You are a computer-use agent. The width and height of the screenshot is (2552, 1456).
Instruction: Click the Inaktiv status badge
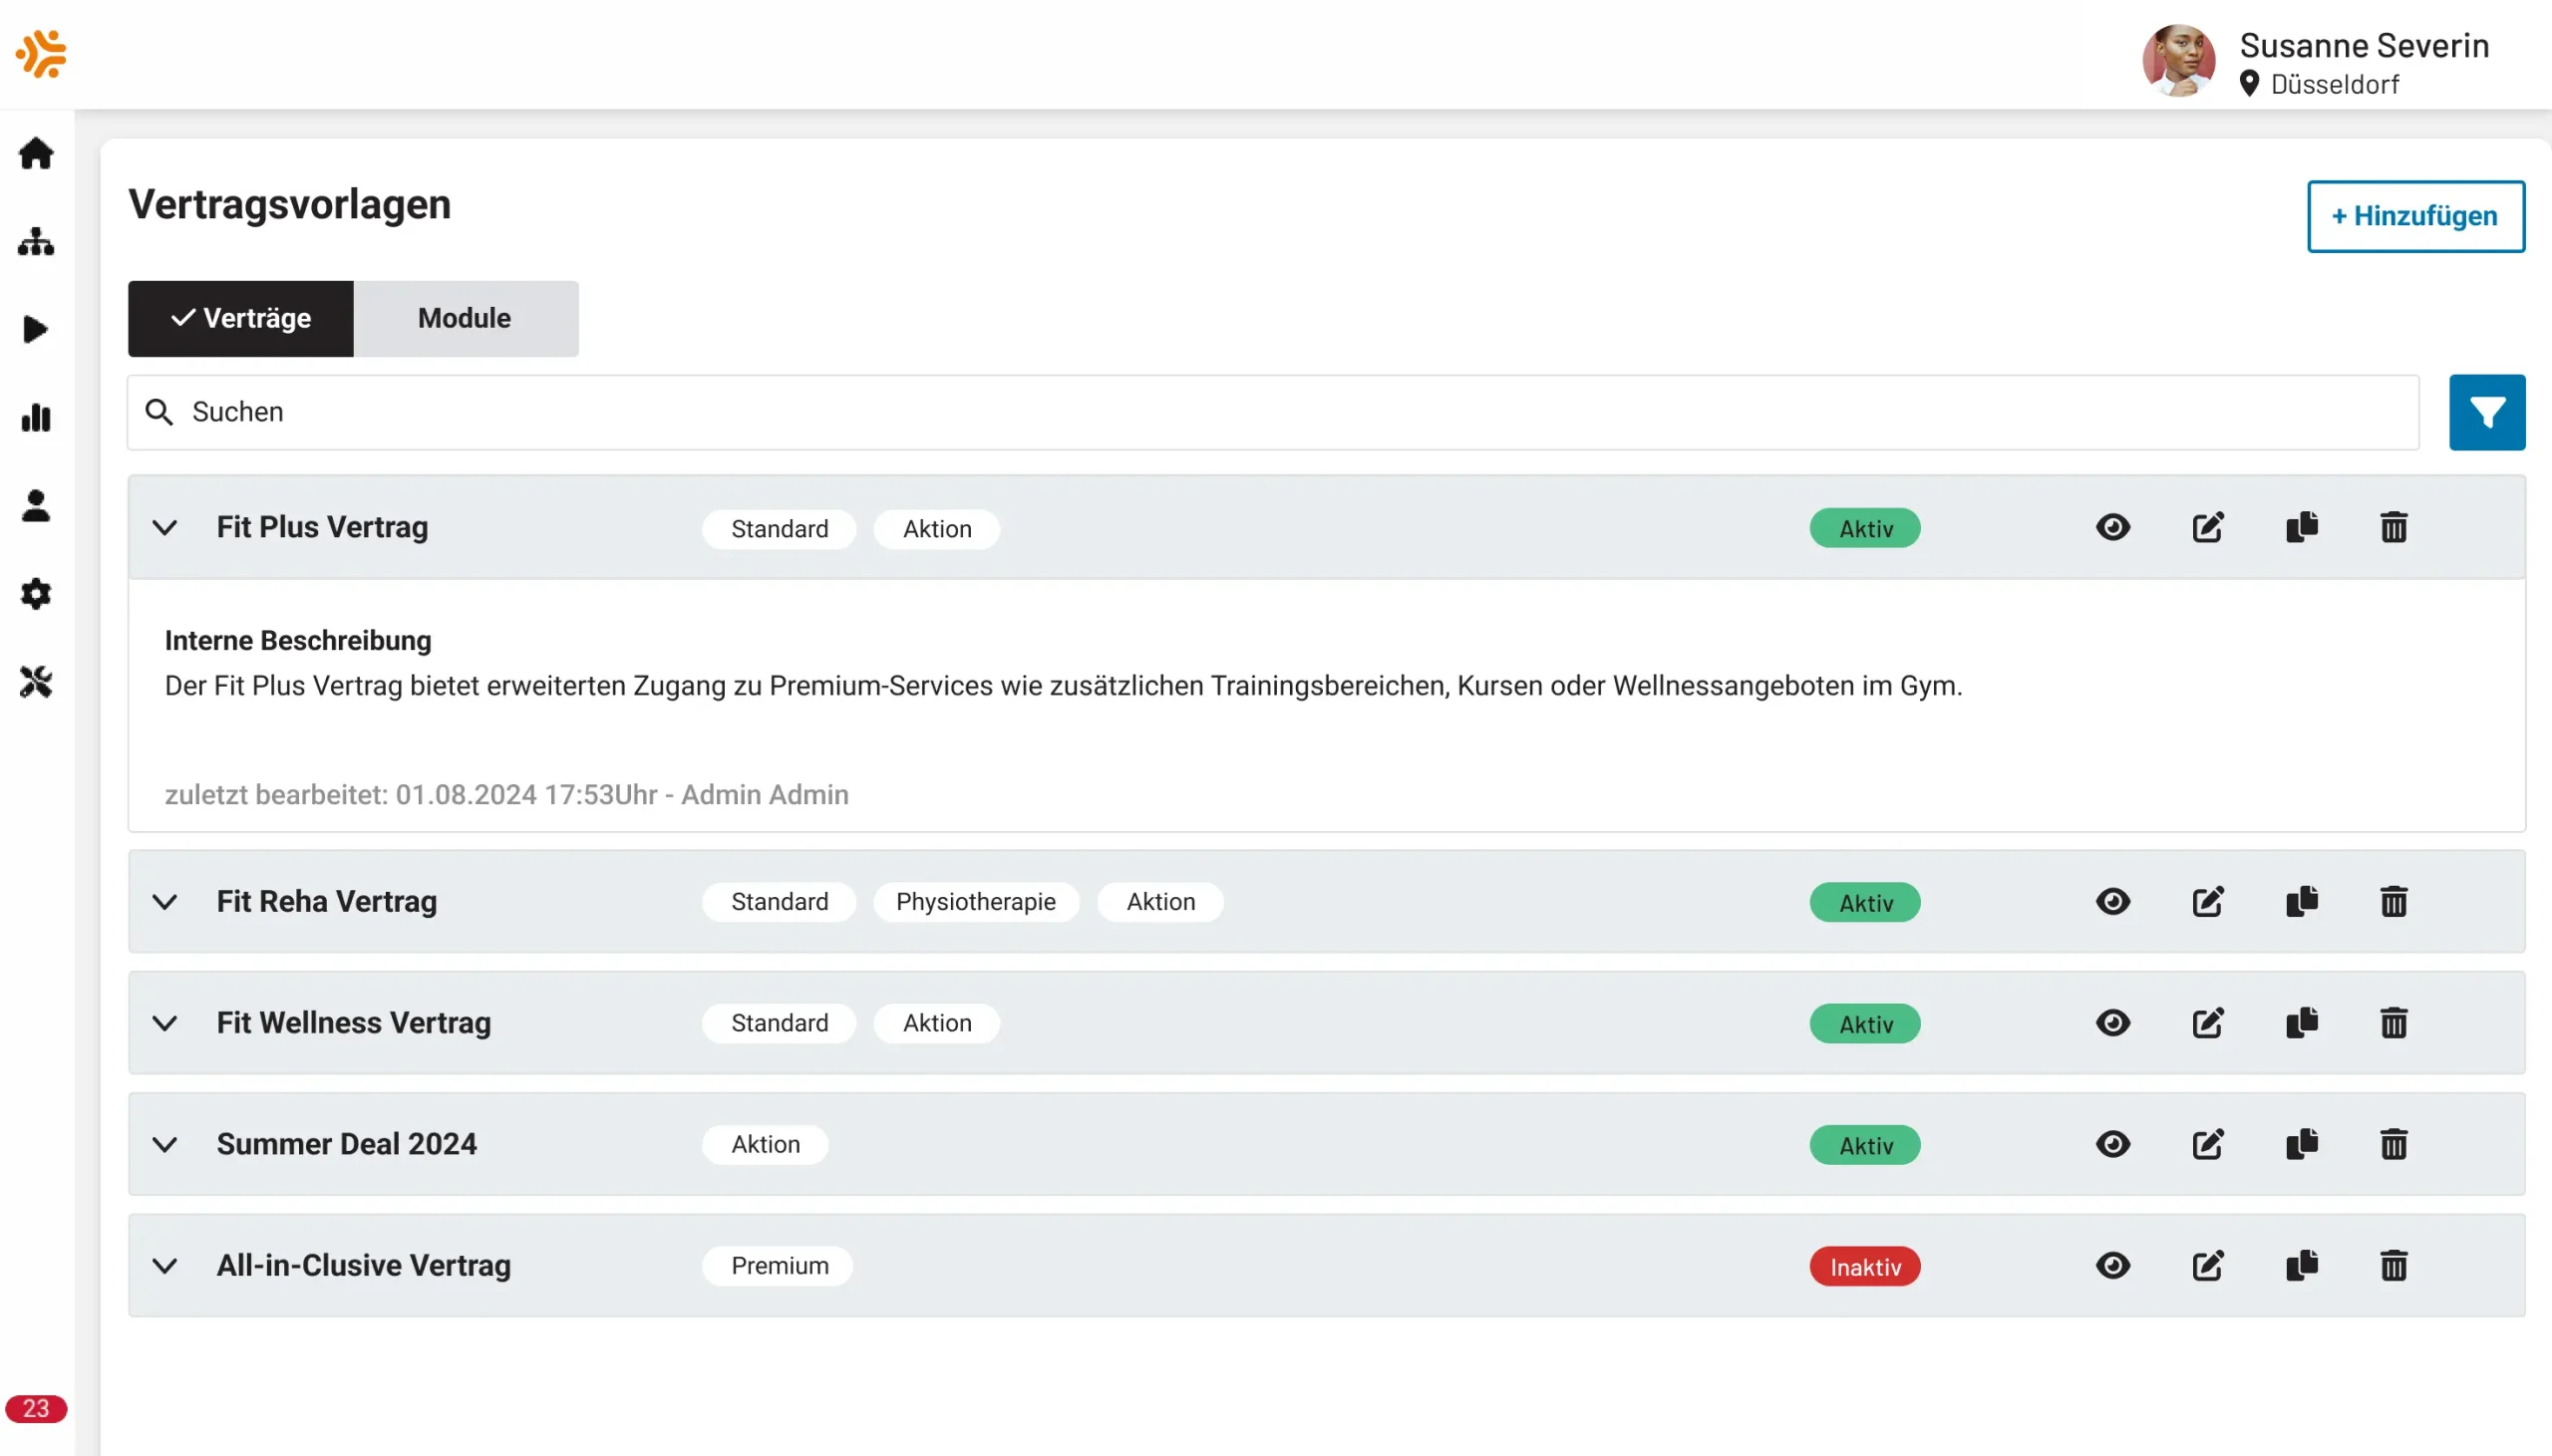[x=1864, y=1266]
